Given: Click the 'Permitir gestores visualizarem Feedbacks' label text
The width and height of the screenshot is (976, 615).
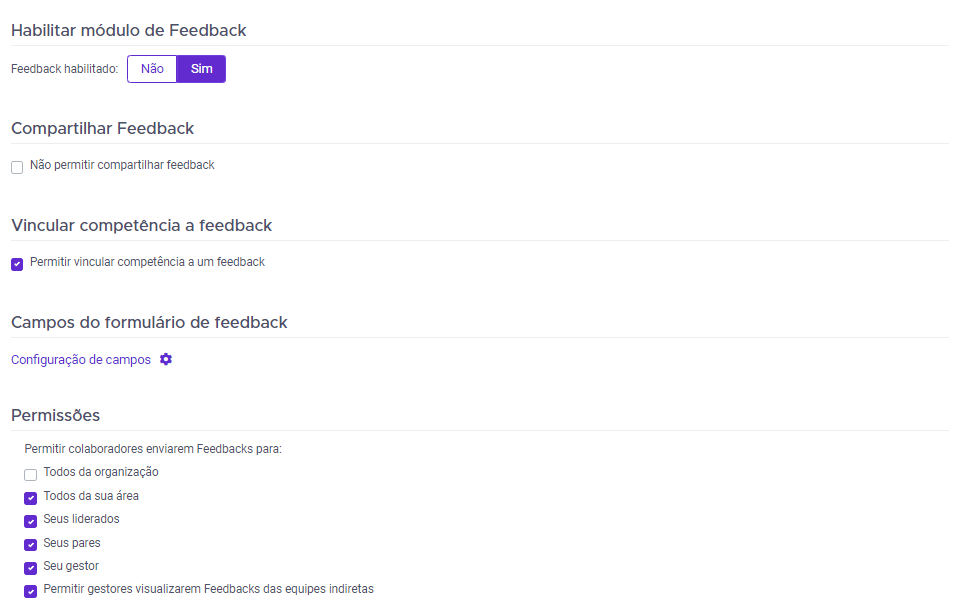Looking at the screenshot, I should pos(208,589).
